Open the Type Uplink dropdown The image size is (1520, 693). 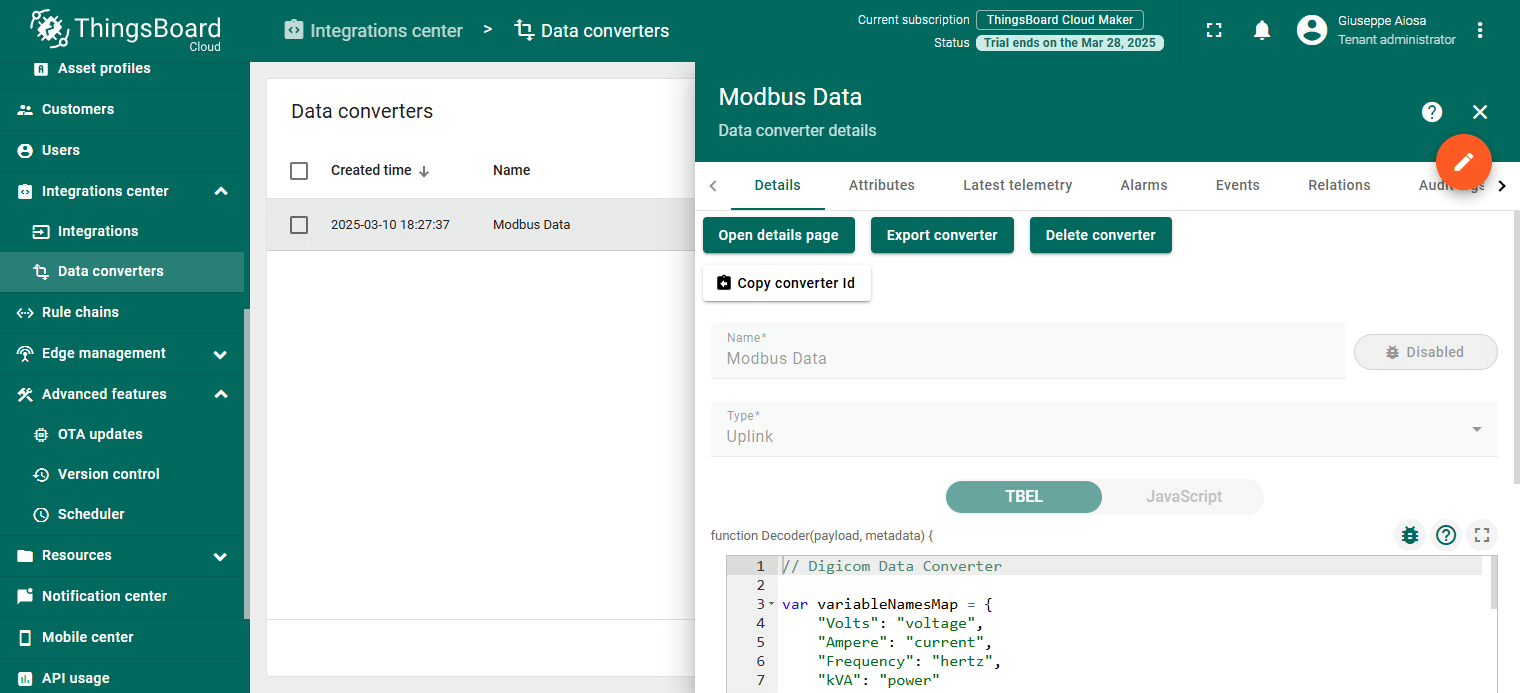[x=1103, y=428]
